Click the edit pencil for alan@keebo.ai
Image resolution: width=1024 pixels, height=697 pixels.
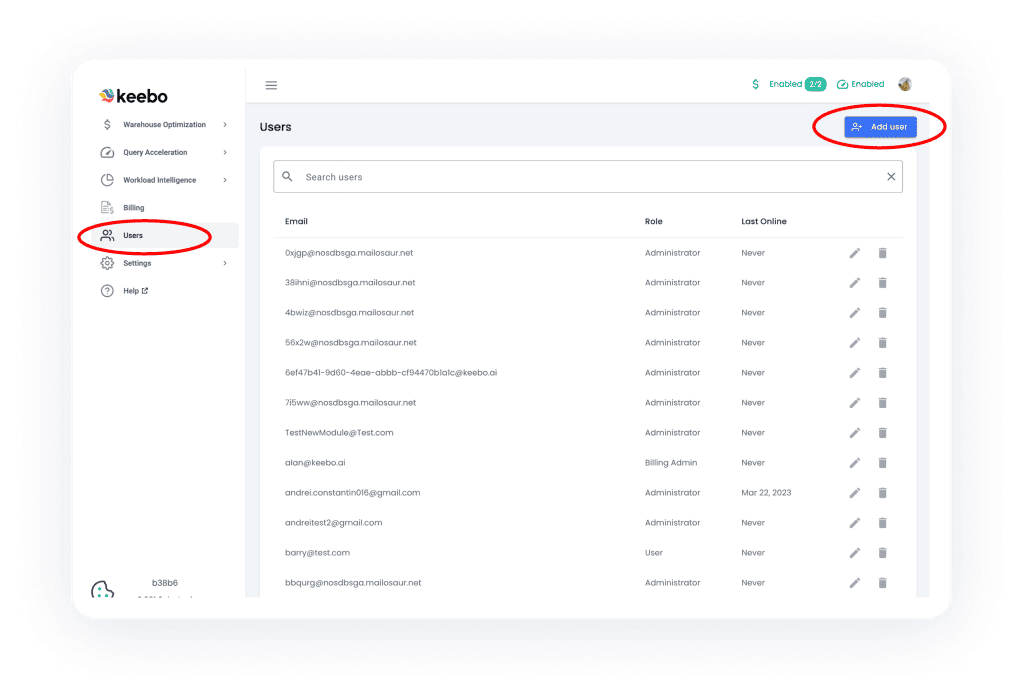(855, 463)
